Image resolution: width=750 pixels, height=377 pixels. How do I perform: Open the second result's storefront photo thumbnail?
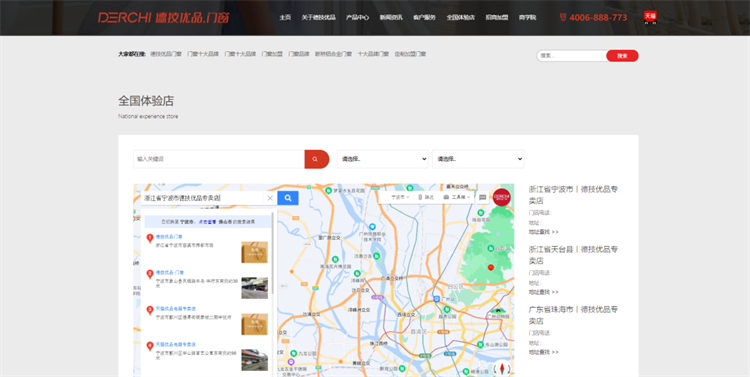254,288
